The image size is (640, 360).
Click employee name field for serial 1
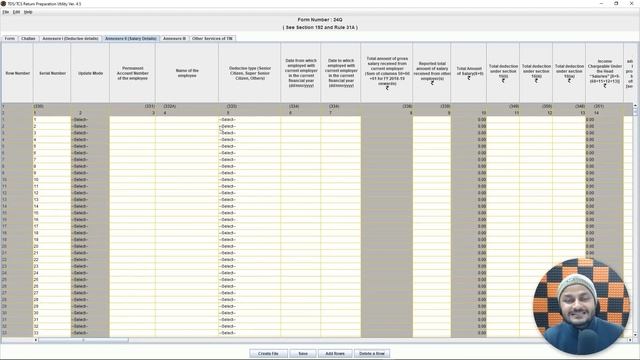tap(187, 120)
